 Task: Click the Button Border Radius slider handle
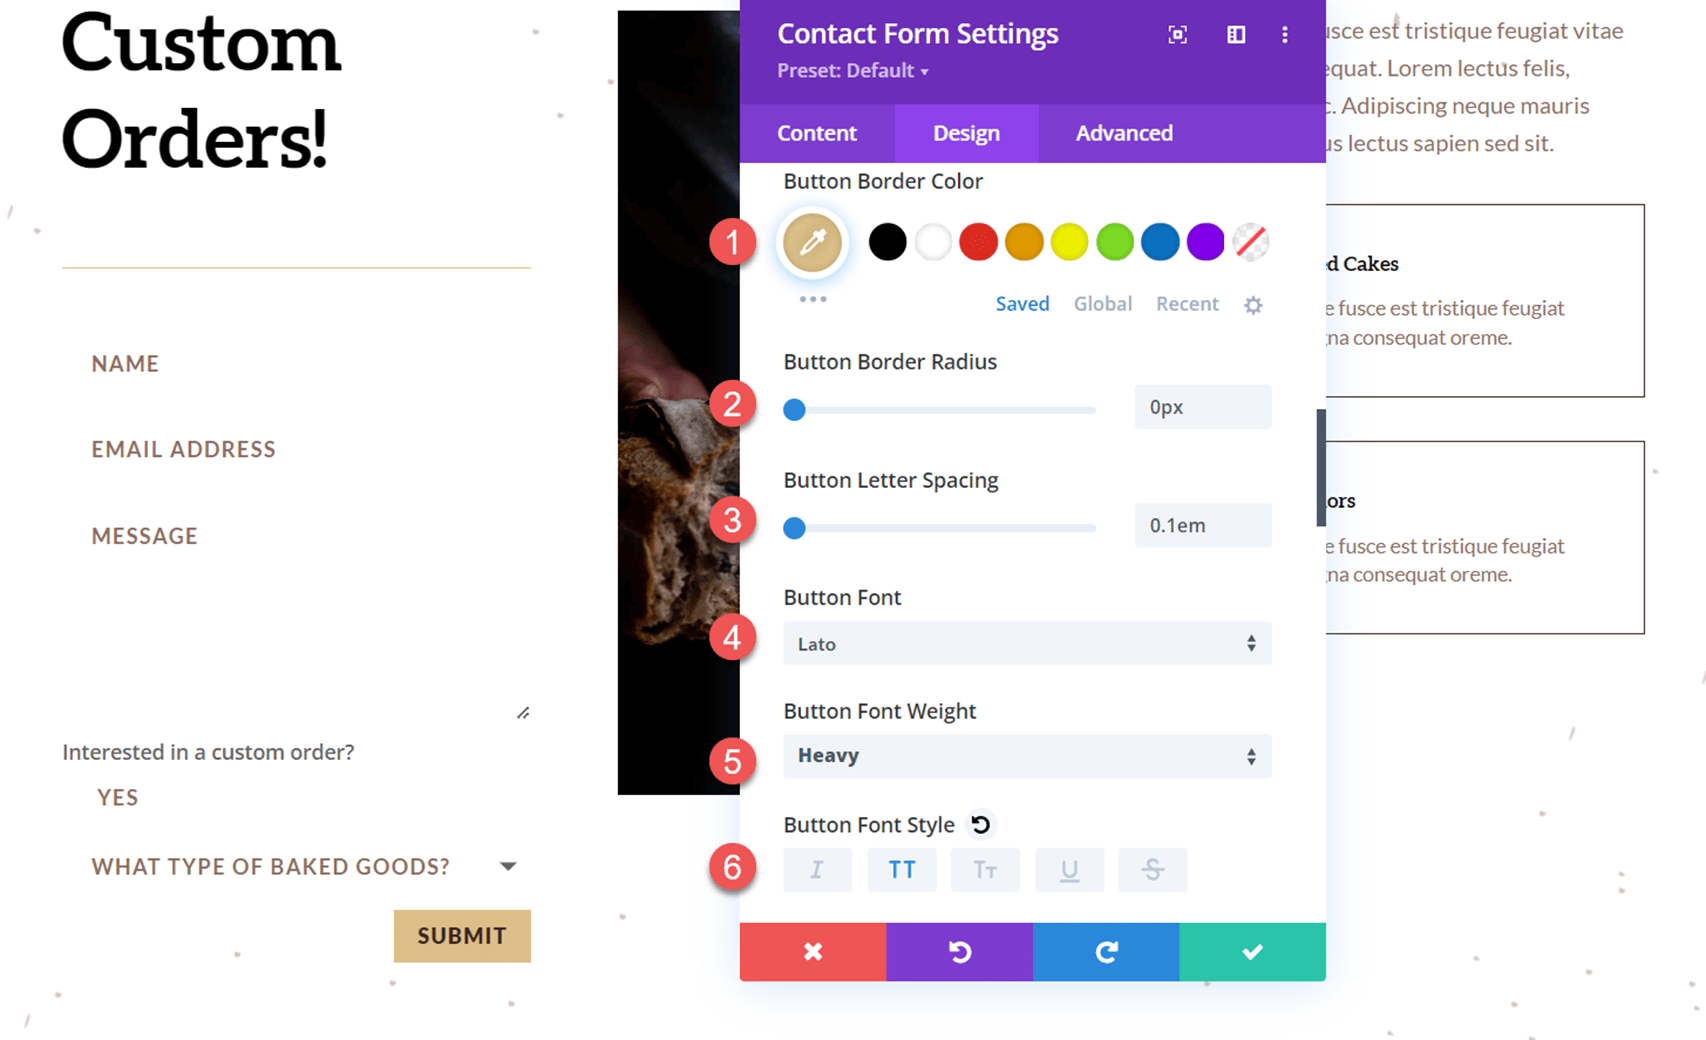tap(794, 410)
